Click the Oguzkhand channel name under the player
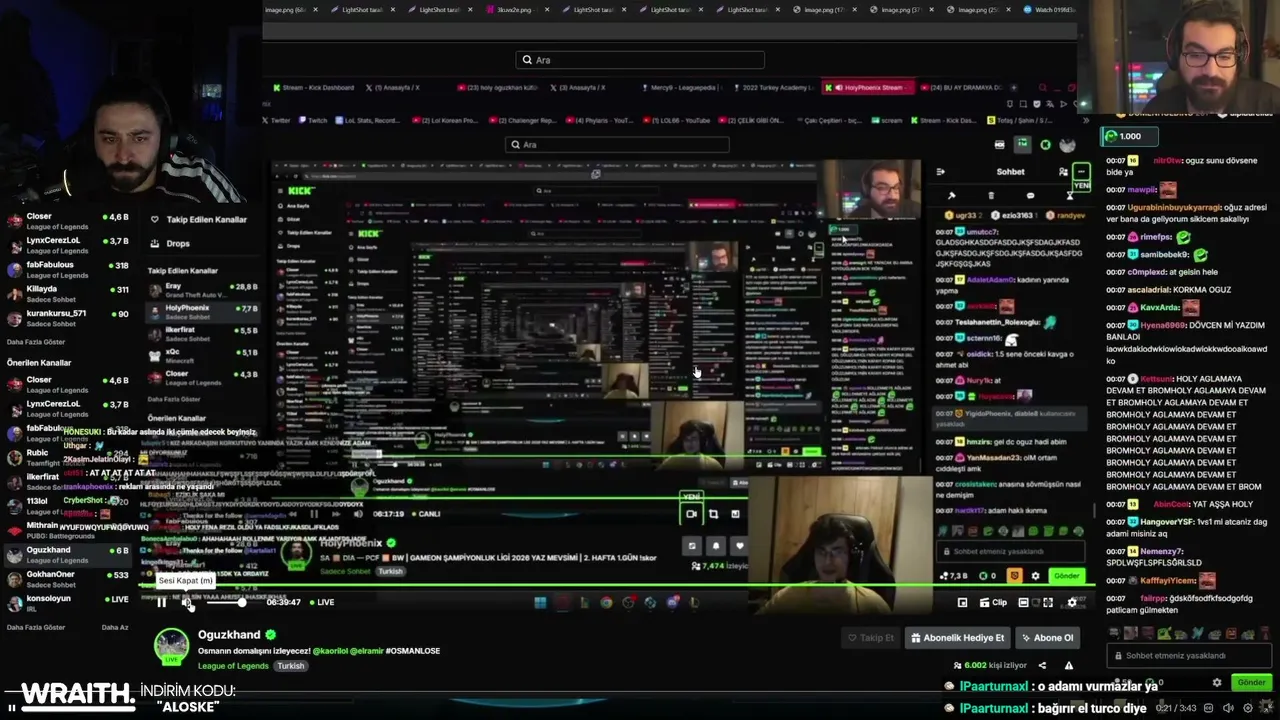1280x720 pixels. click(229, 635)
